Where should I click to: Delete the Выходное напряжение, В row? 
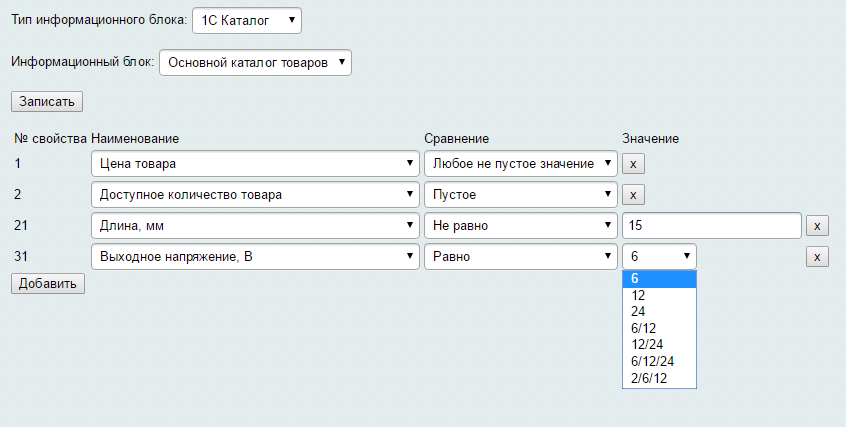(x=817, y=257)
